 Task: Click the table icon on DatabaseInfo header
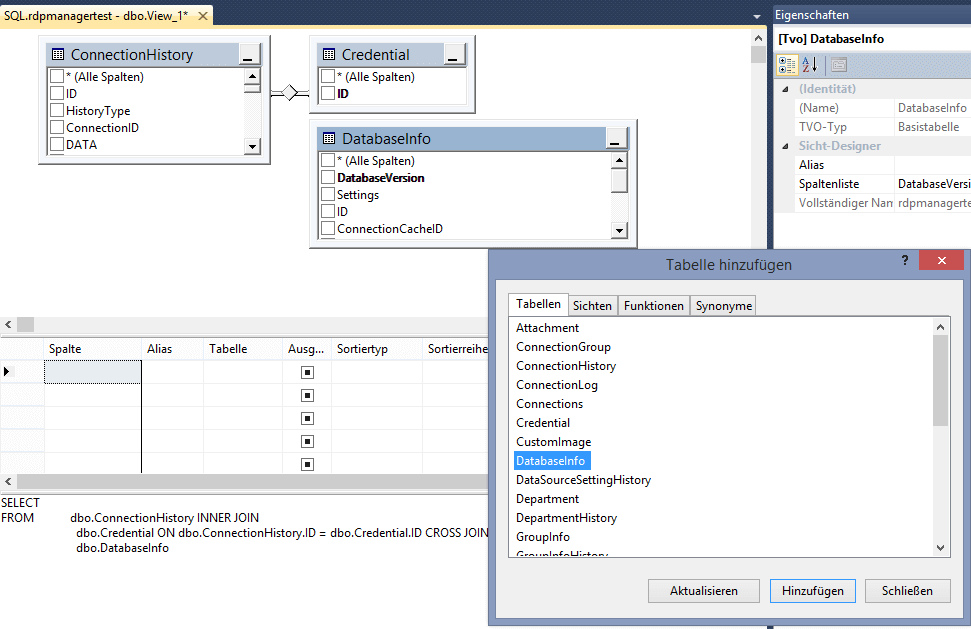point(327,138)
